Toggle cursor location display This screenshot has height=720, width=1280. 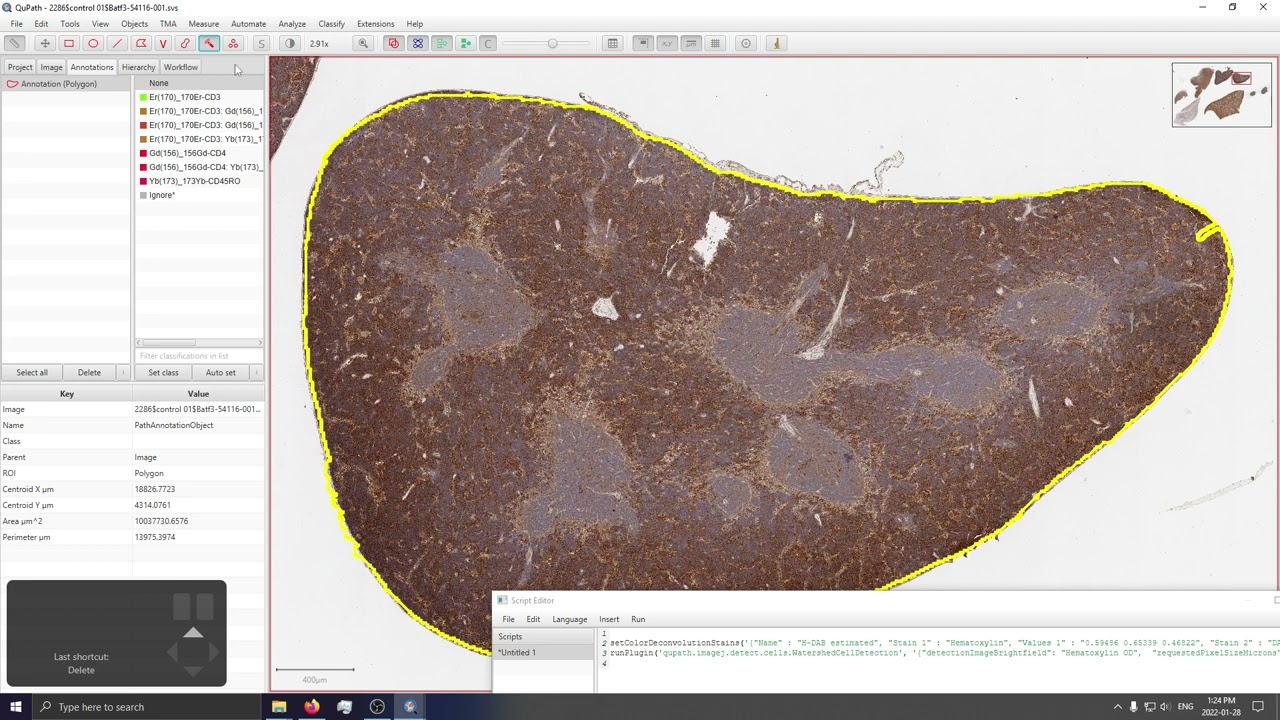[x=667, y=43]
